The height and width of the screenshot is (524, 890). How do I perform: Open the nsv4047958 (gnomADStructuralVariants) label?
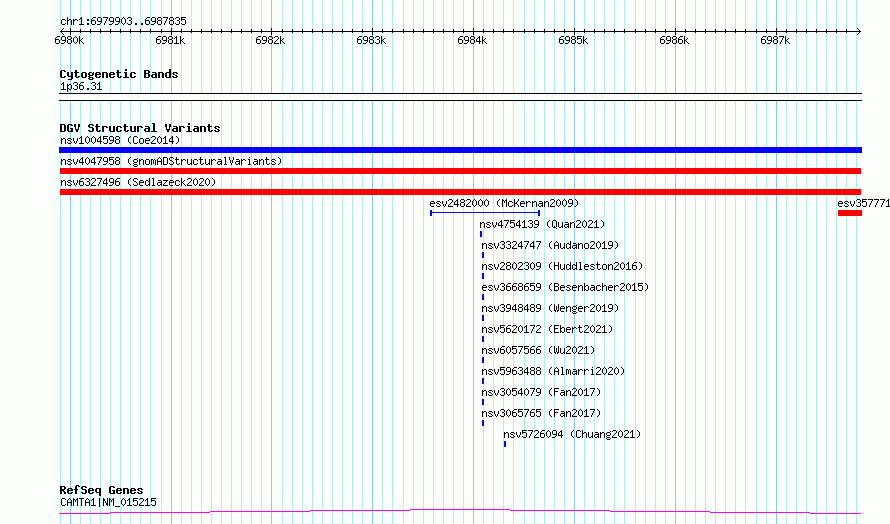pyautogui.click(x=171, y=161)
